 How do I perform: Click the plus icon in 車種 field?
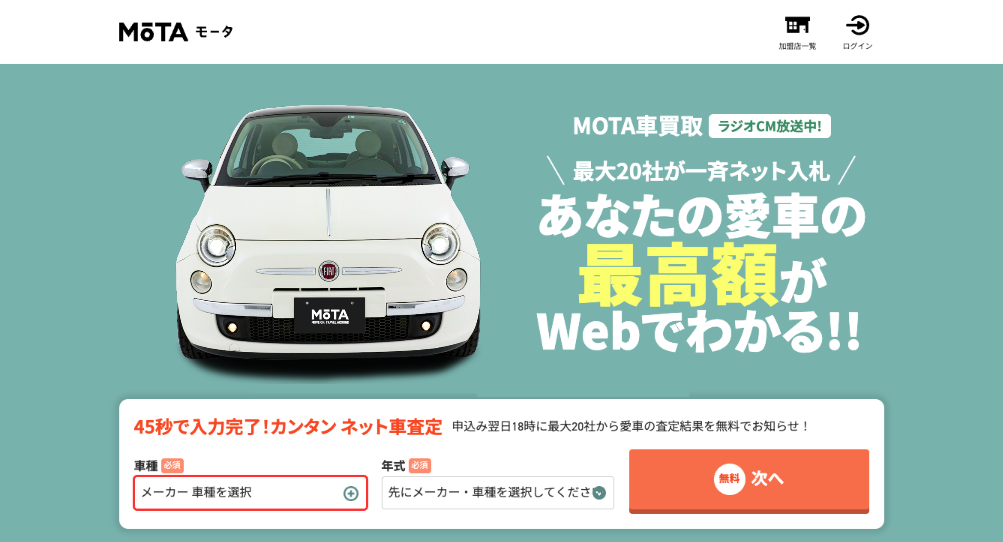[x=351, y=493]
